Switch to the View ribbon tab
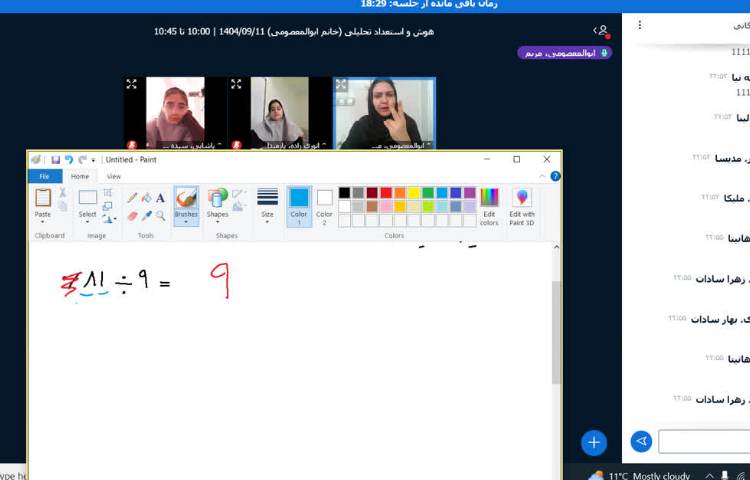The width and height of the screenshot is (750, 480). (x=114, y=176)
